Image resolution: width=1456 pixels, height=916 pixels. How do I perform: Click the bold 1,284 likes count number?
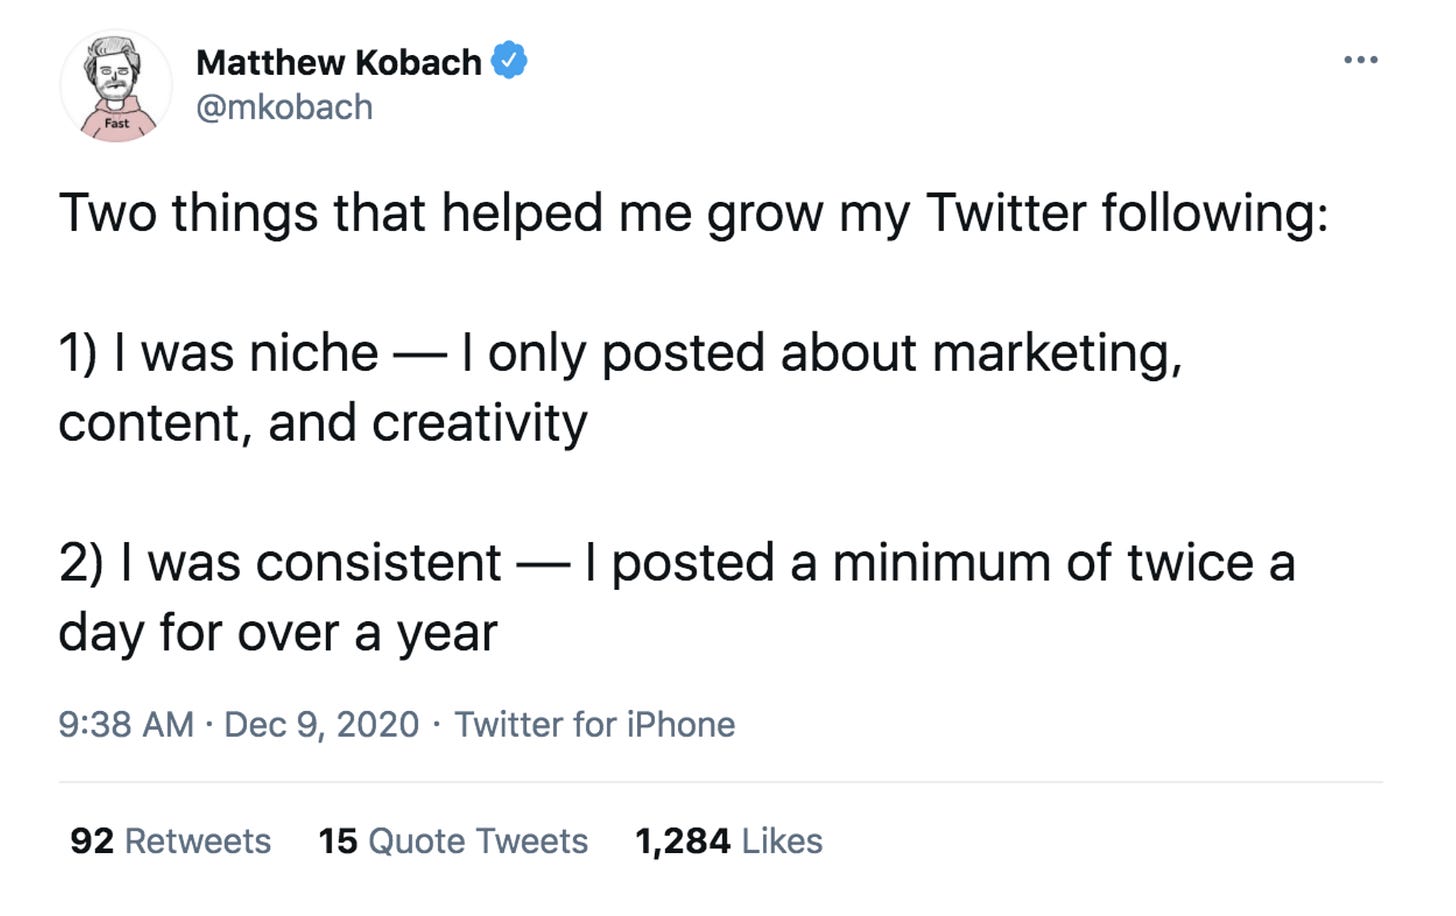[683, 842]
